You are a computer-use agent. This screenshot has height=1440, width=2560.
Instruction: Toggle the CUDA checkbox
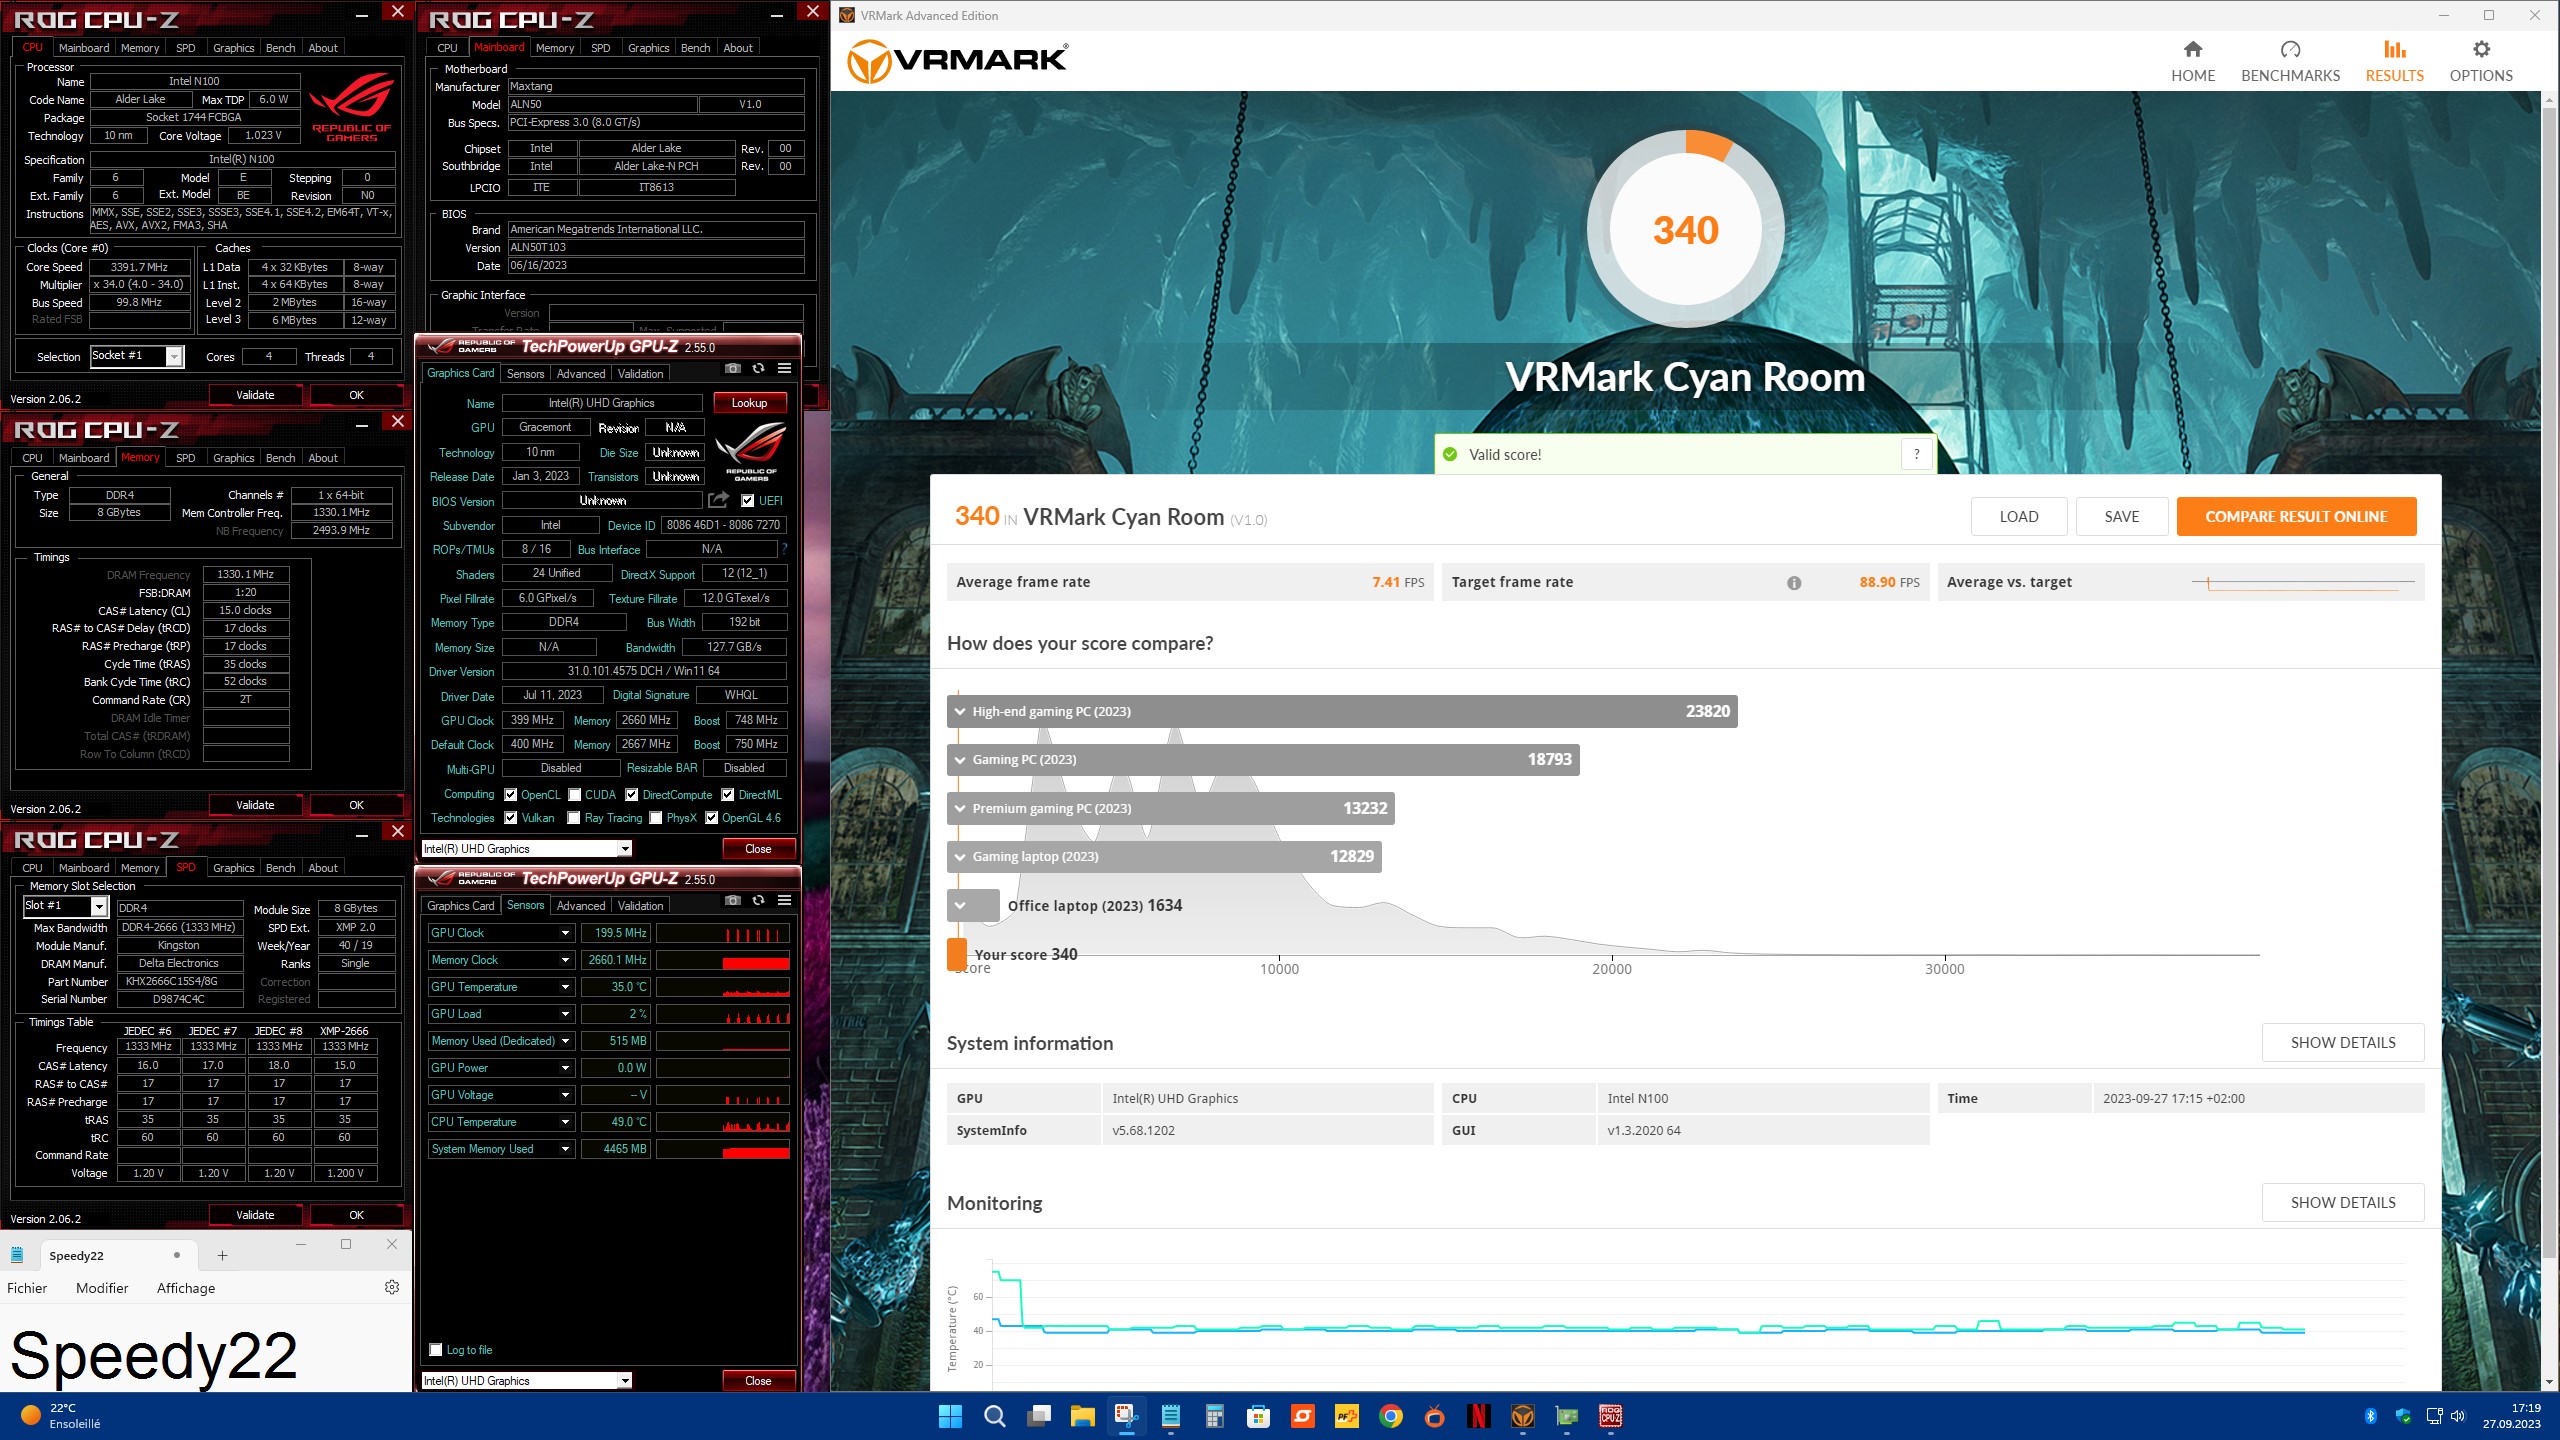pyautogui.click(x=575, y=795)
